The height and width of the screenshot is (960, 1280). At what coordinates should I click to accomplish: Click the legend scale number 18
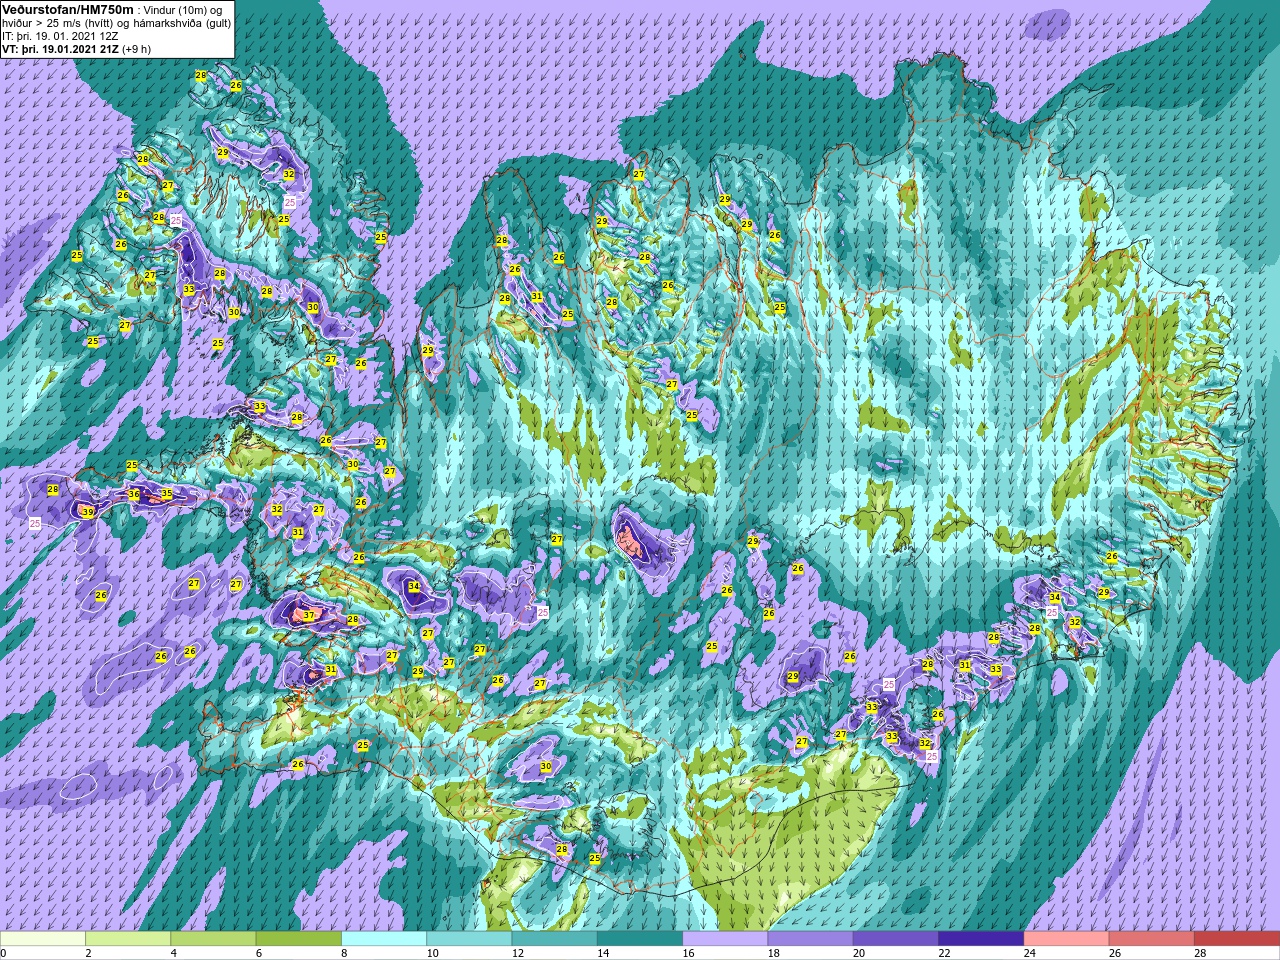pos(773,954)
